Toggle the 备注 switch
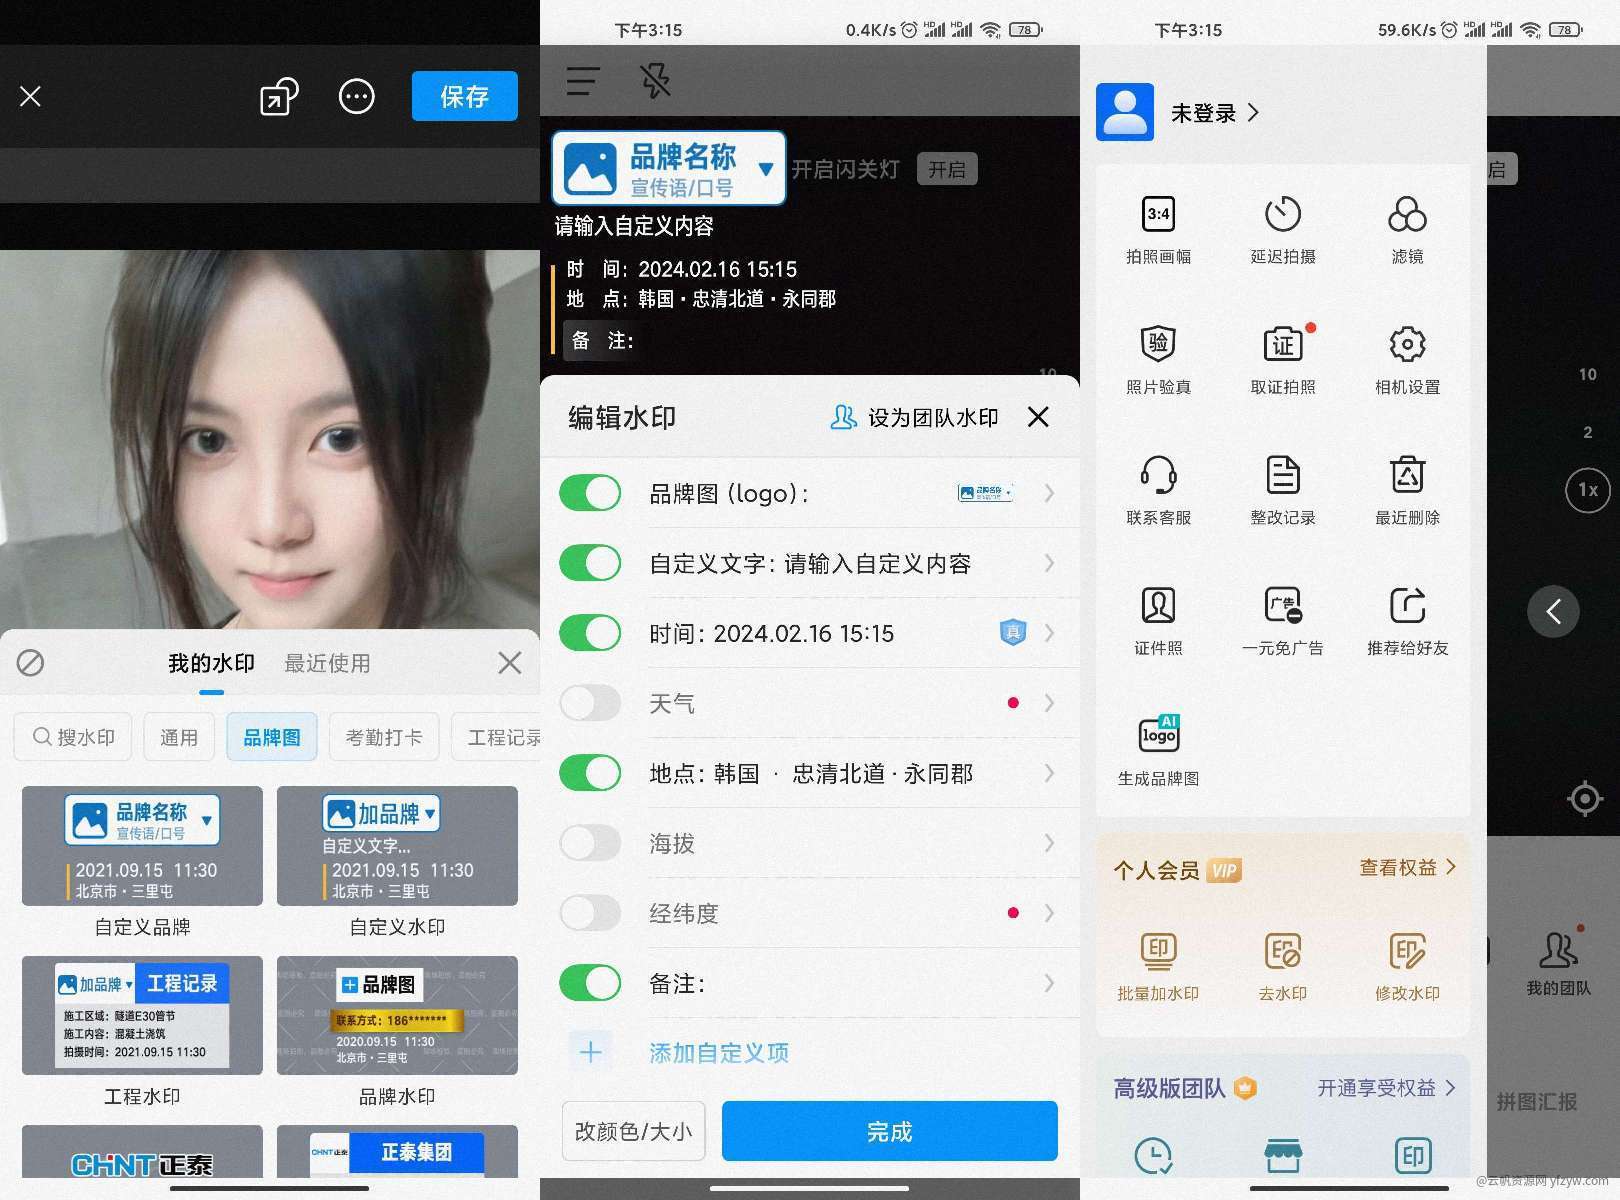This screenshot has width=1620, height=1200. (x=590, y=983)
